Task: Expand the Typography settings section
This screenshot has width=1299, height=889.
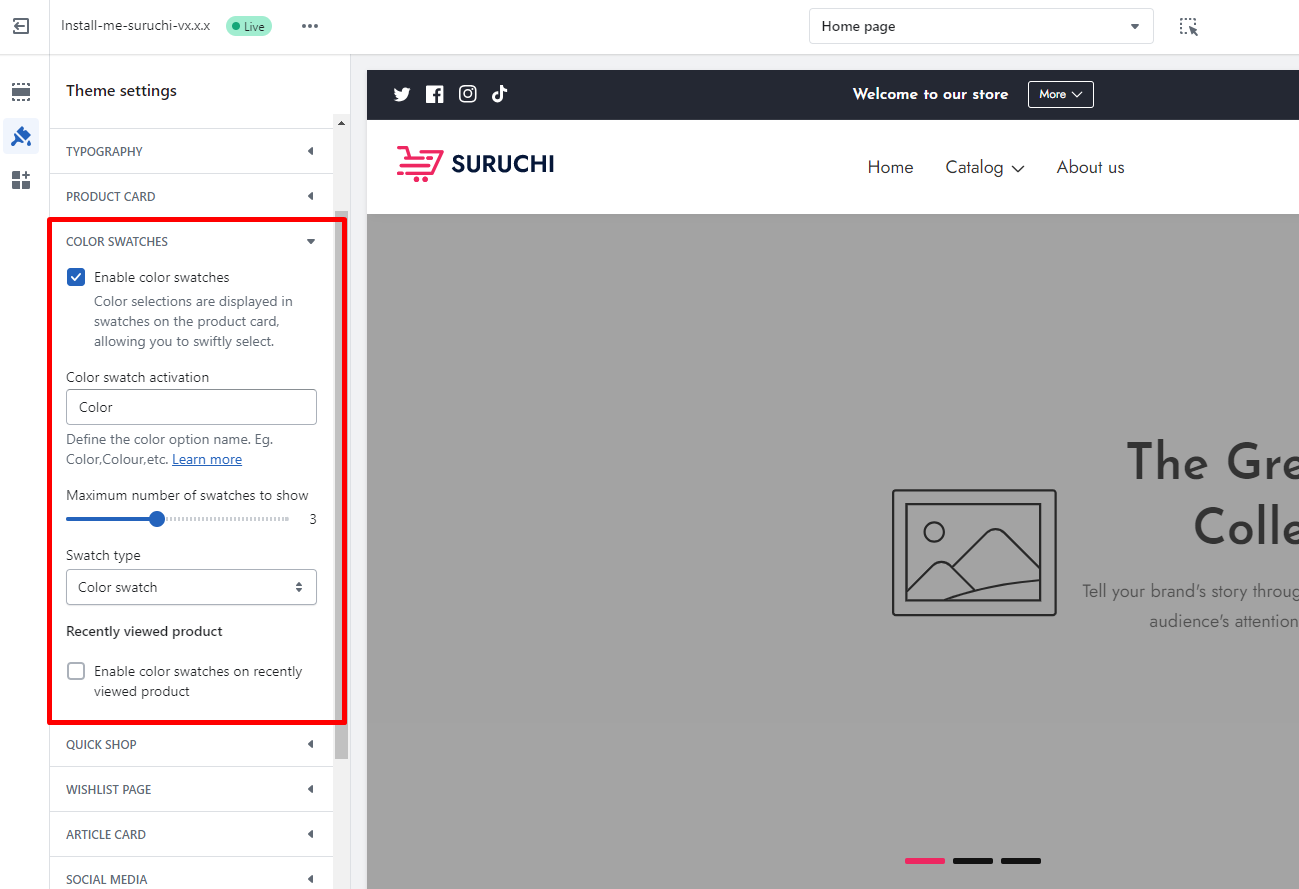Action: pyautogui.click(x=190, y=151)
